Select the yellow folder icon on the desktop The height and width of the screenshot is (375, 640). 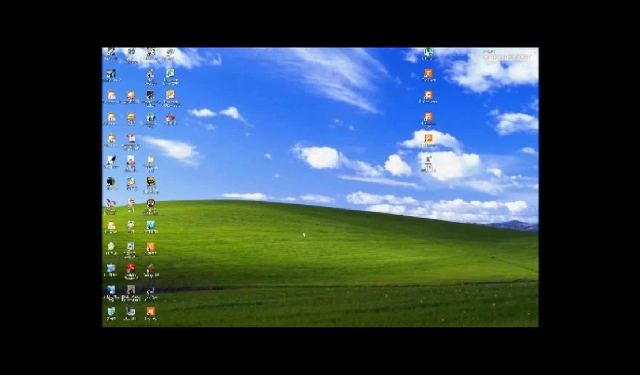pyautogui.click(x=151, y=160)
